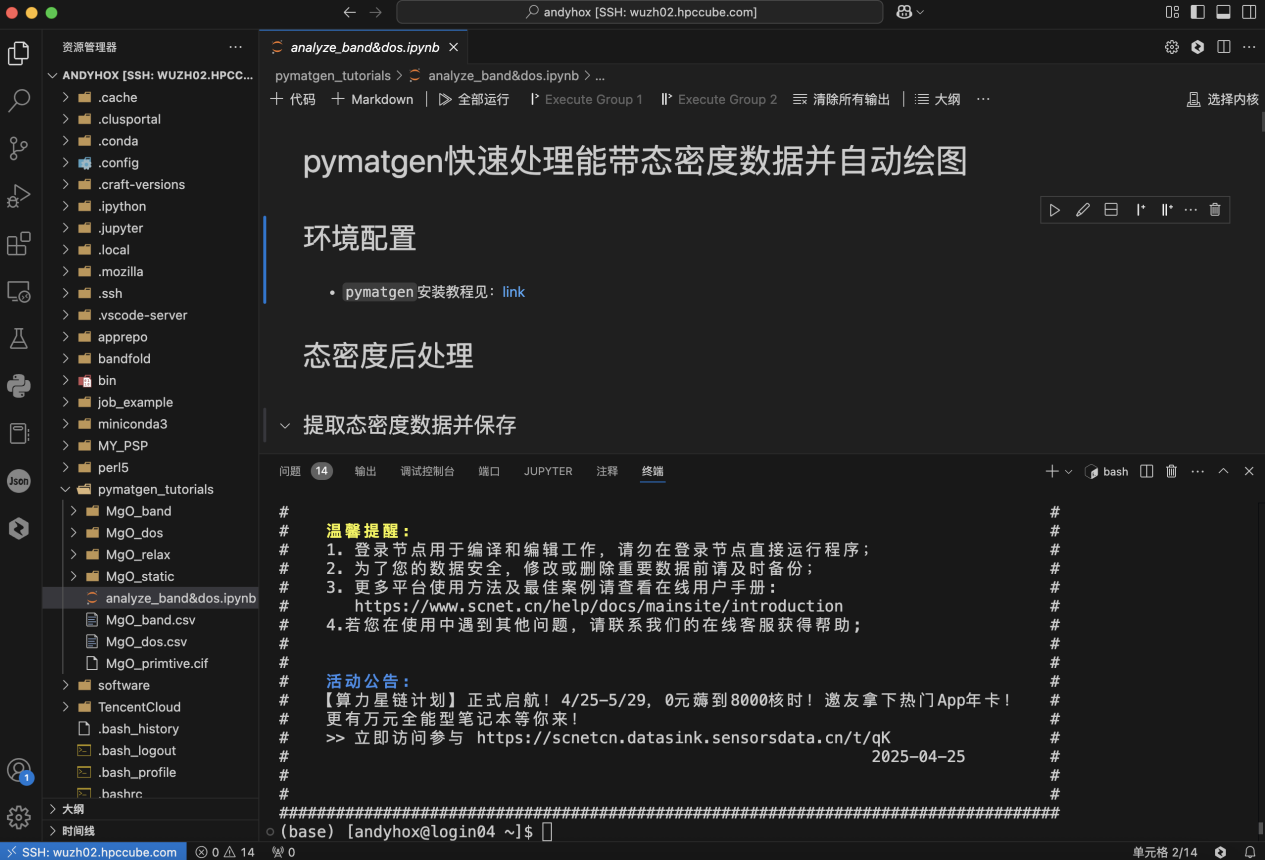Expand the MgO_band folder

[x=72, y=510]
